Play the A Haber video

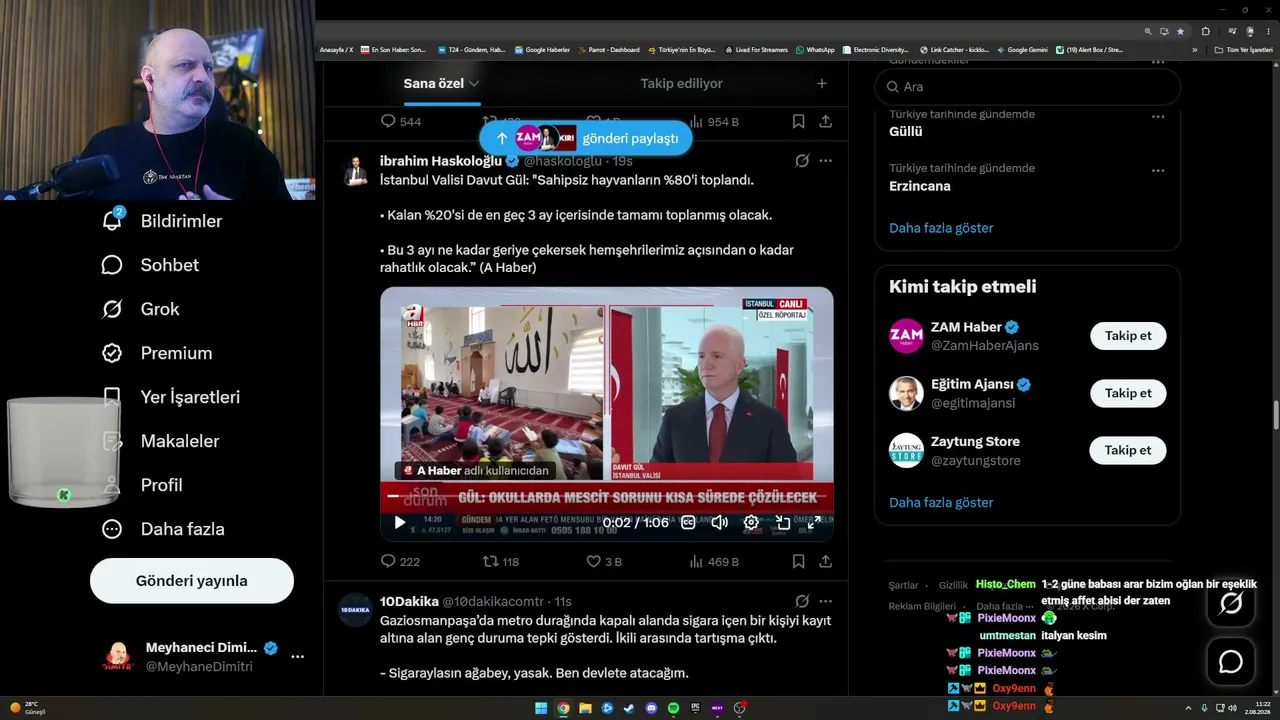(x=400, y=522)
